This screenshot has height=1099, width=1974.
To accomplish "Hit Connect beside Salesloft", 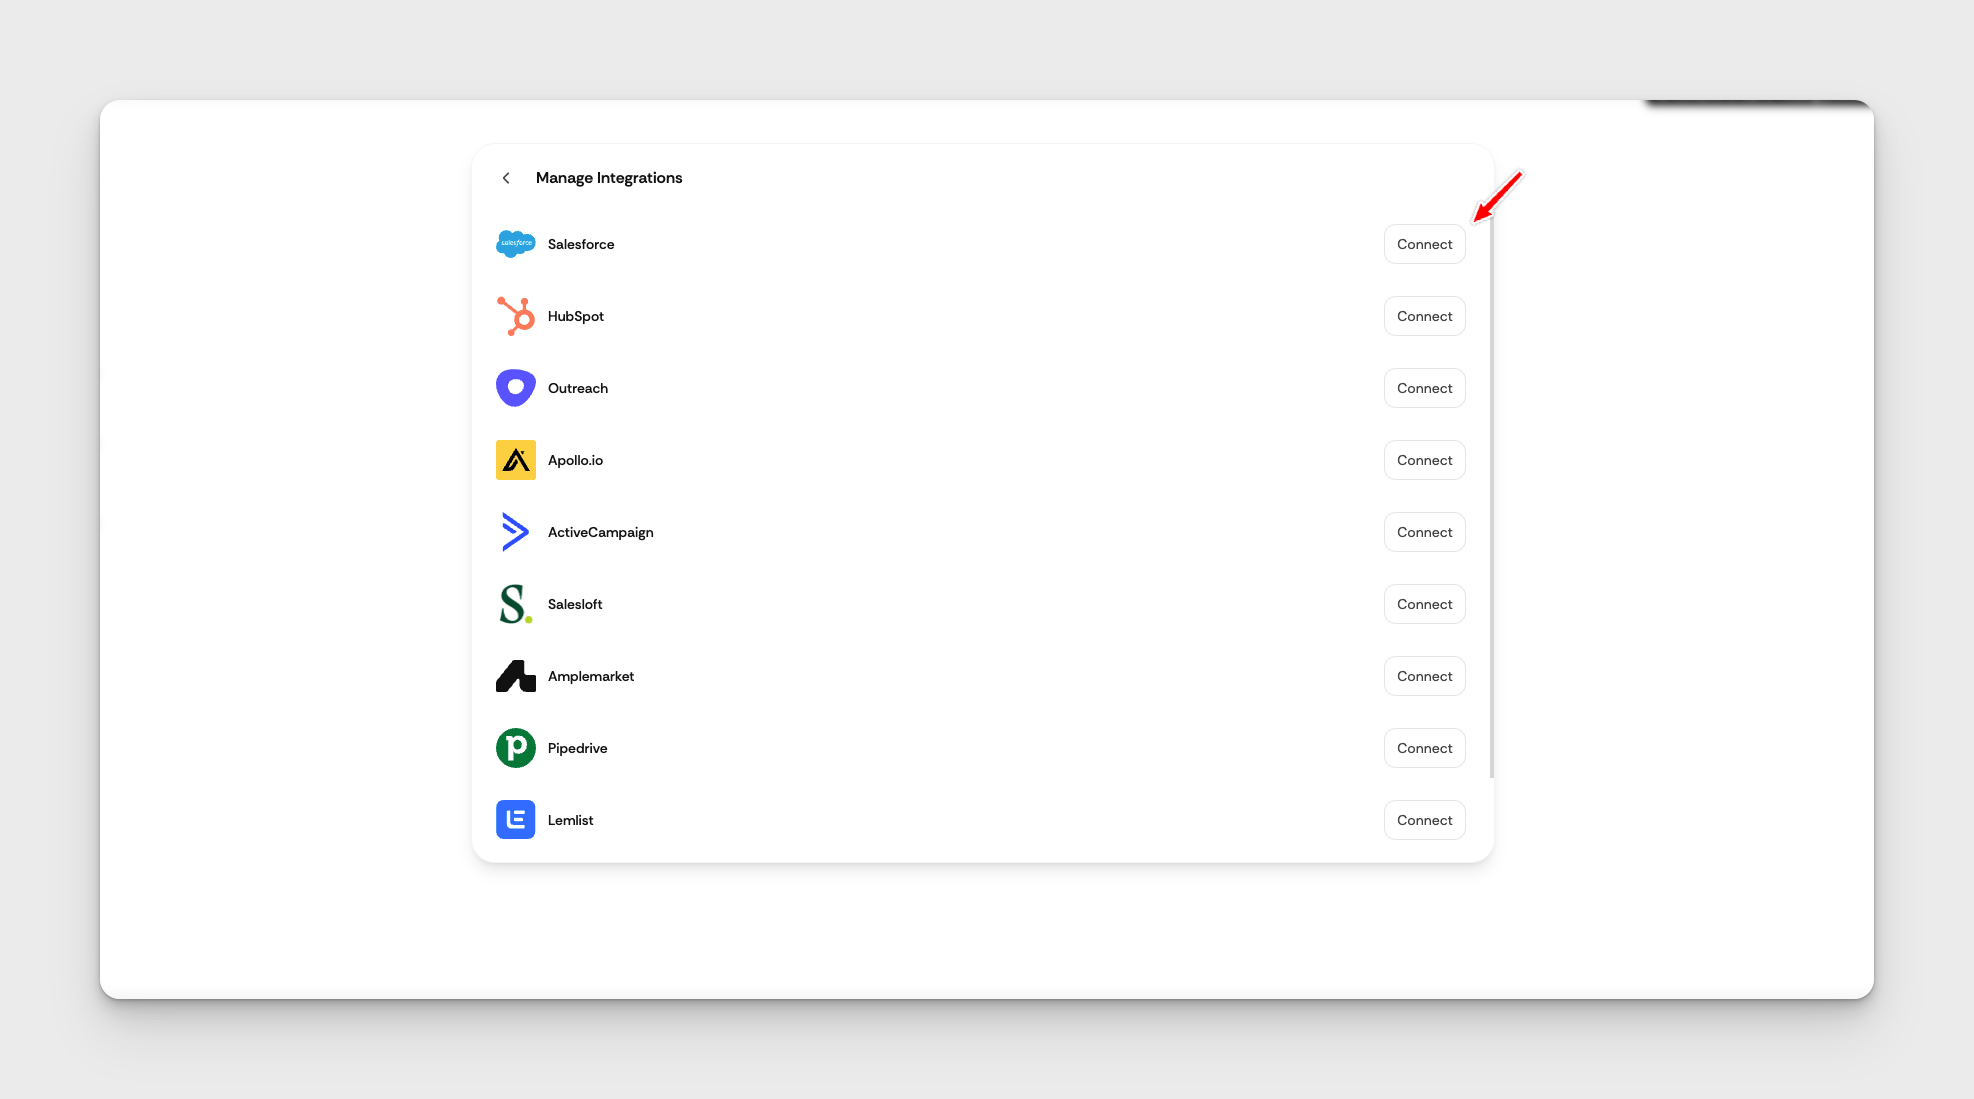I will click(1424, 604).
